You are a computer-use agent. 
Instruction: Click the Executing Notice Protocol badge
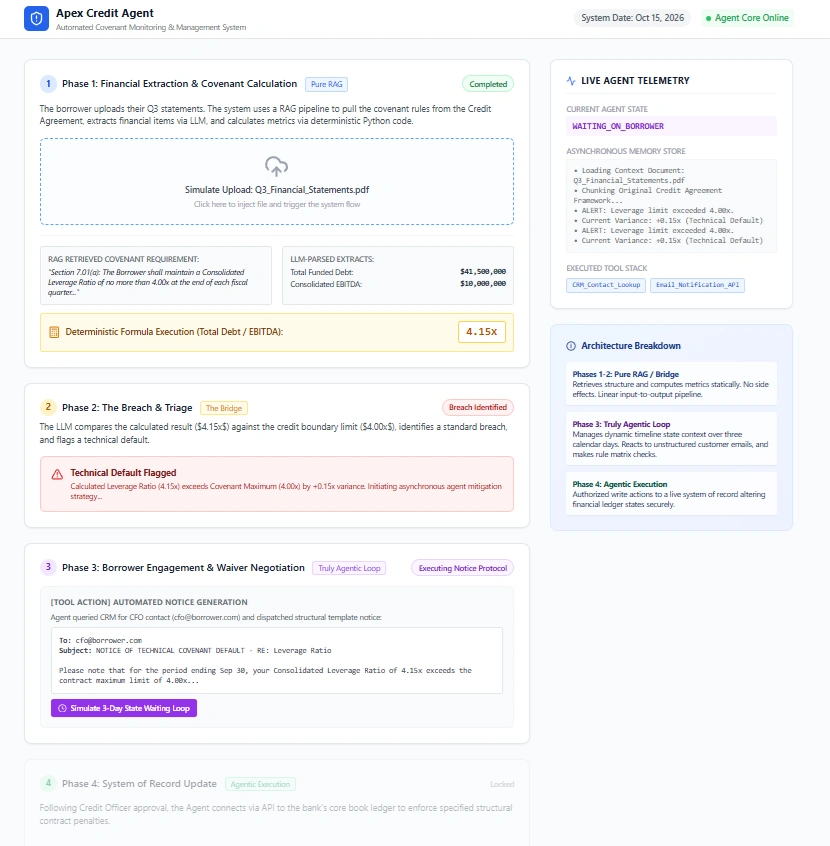(x=462, y=568)
